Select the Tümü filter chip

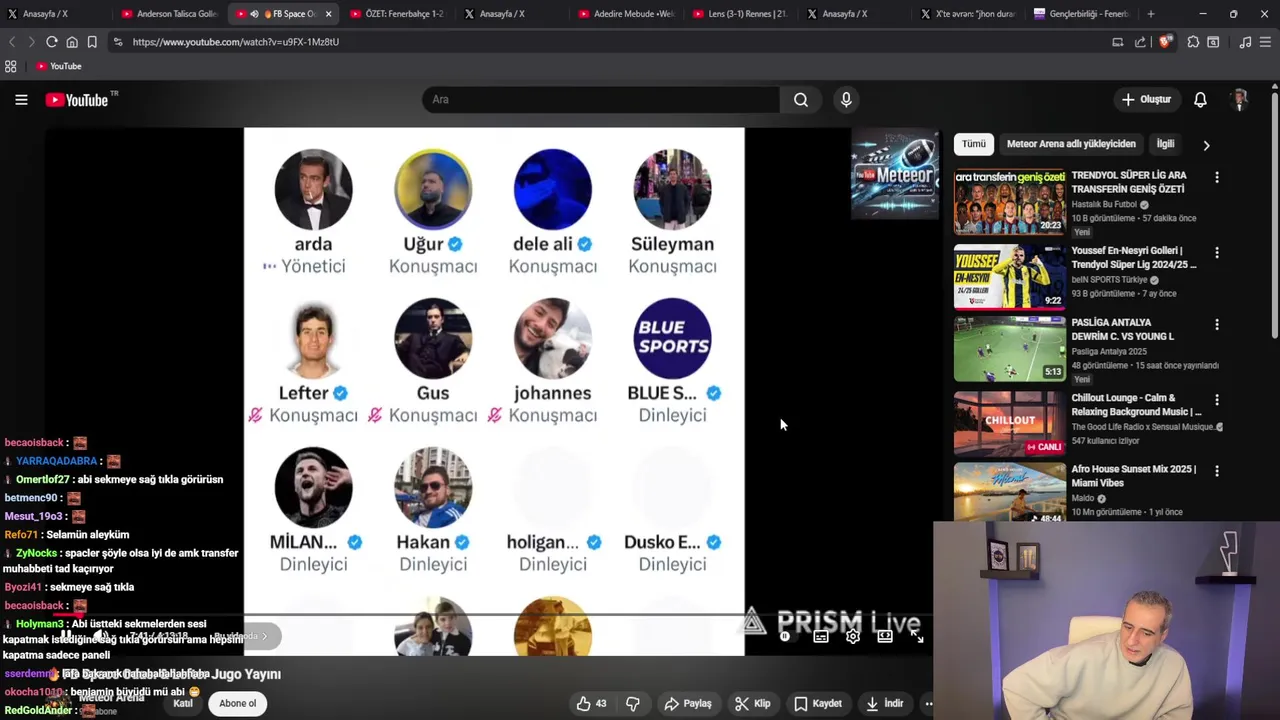point(974,144)
